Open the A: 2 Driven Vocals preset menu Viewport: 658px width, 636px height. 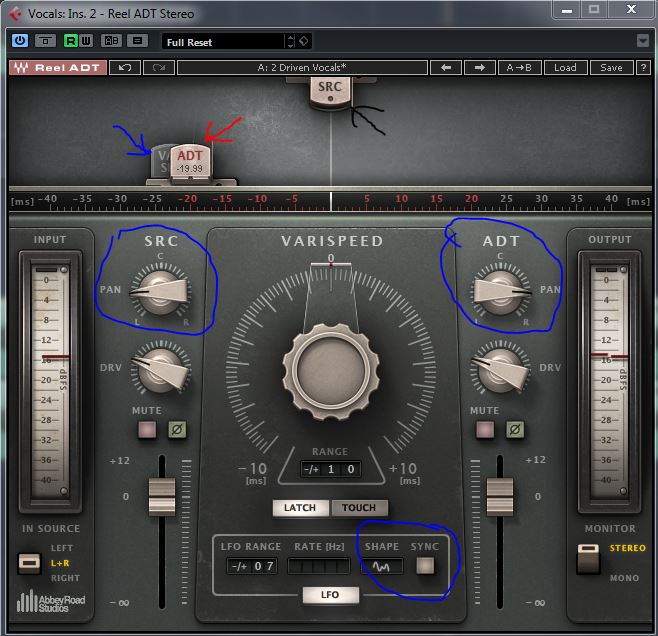tap(302, 68)
